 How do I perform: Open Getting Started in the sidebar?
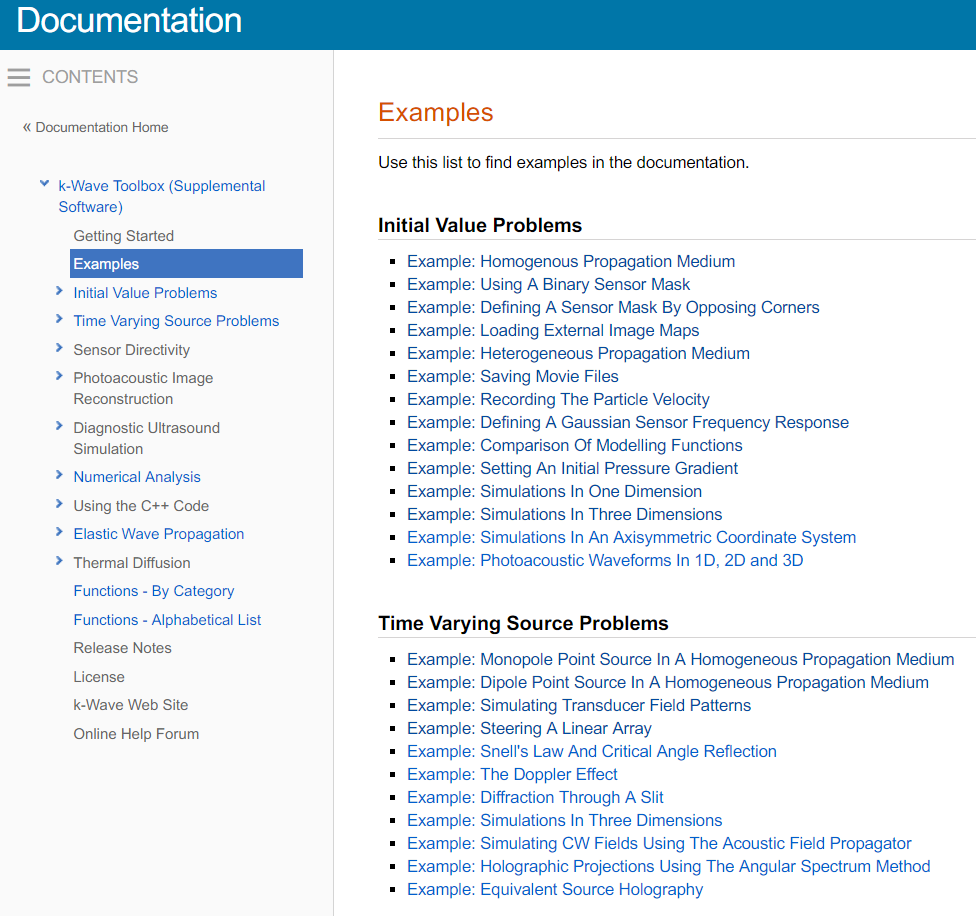click(123, 236)
